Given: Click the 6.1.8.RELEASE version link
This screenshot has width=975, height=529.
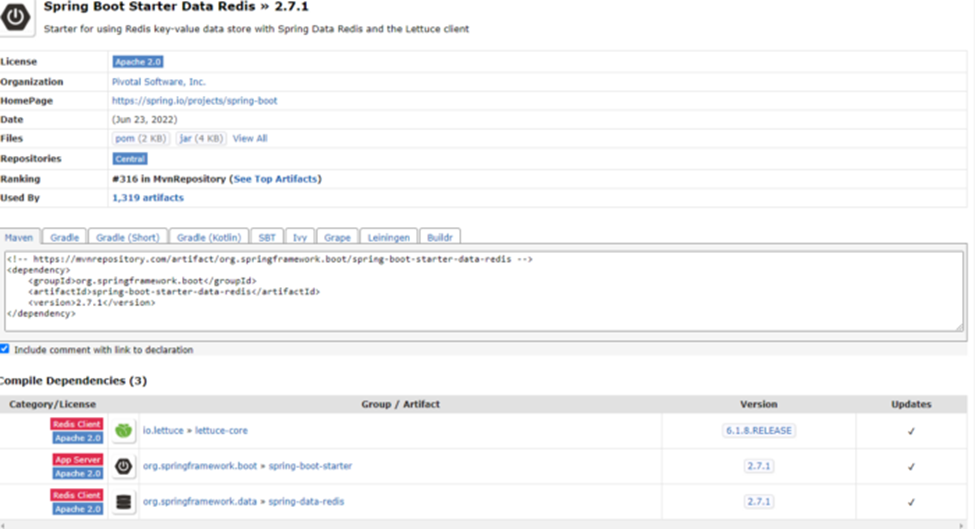Looking at the screenshot, I should coord(758,431).
